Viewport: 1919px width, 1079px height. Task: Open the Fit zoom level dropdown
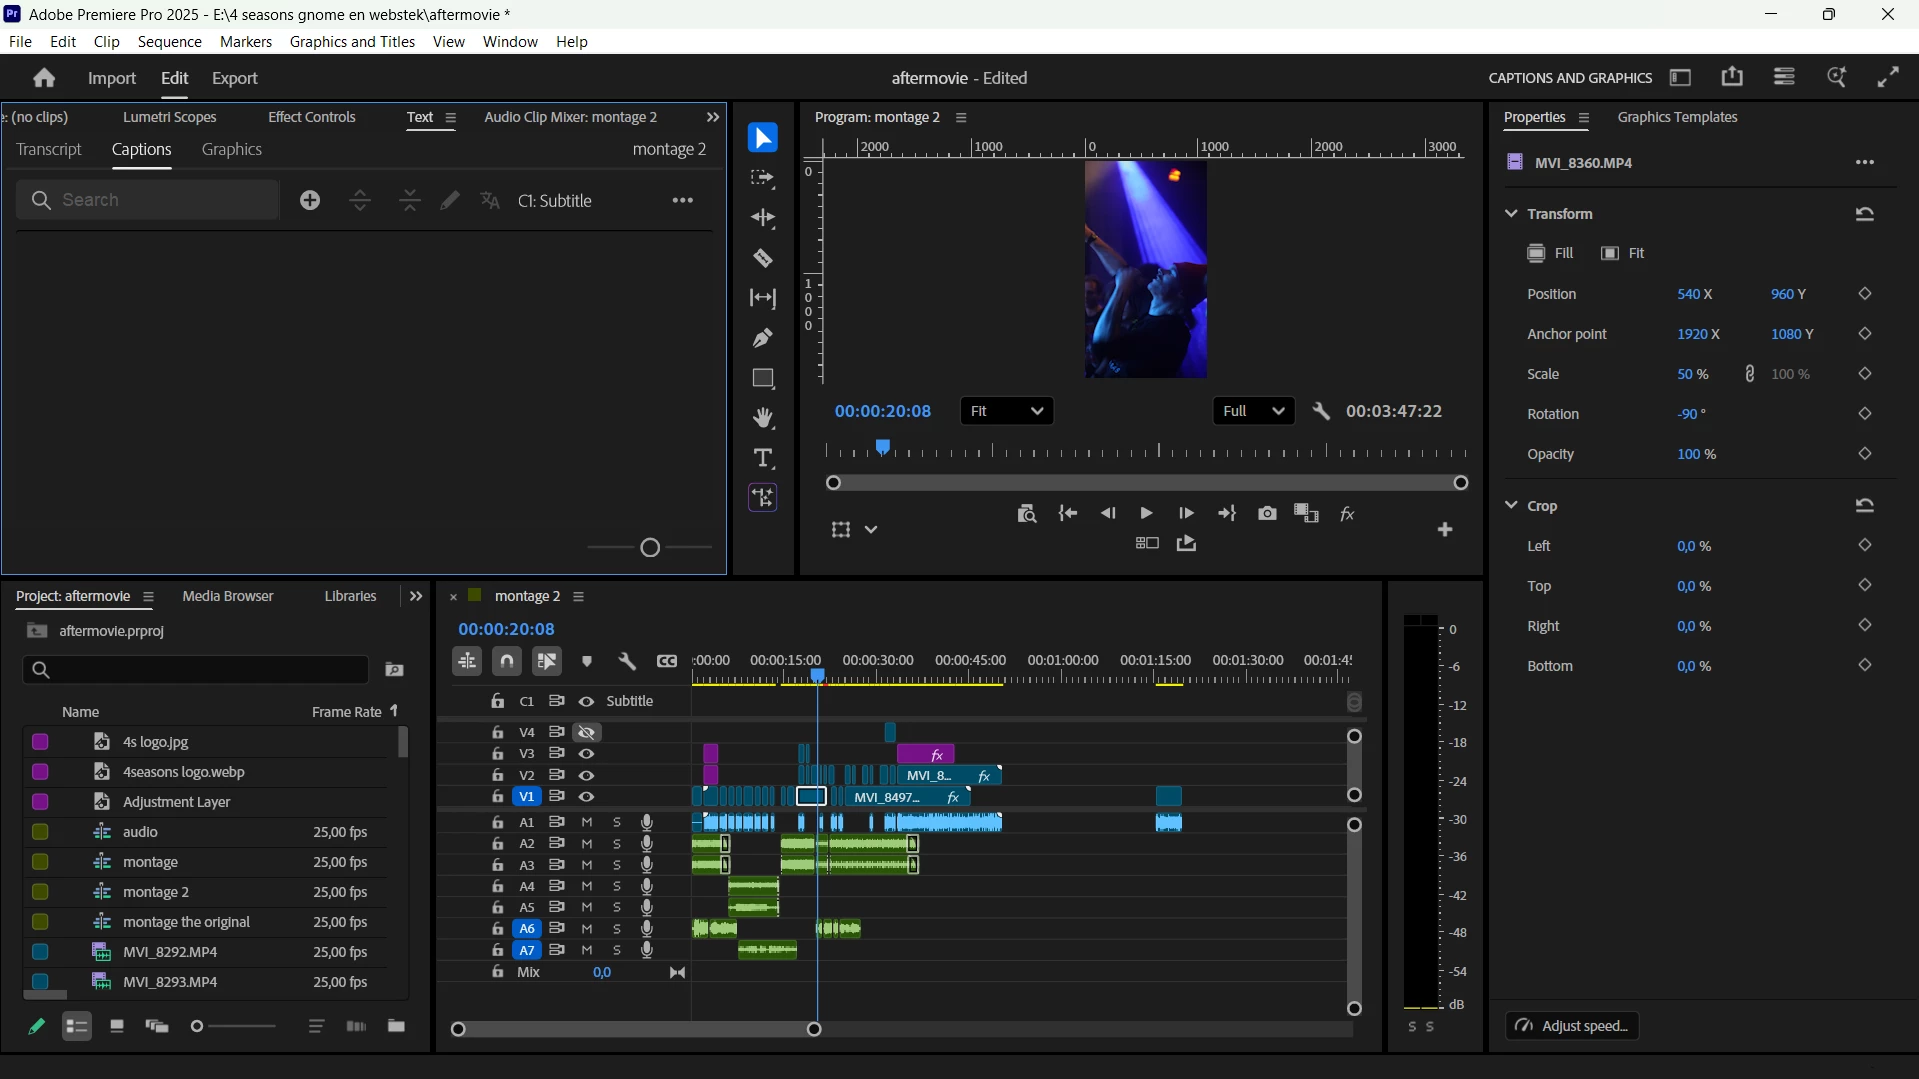pos(1007,412)
